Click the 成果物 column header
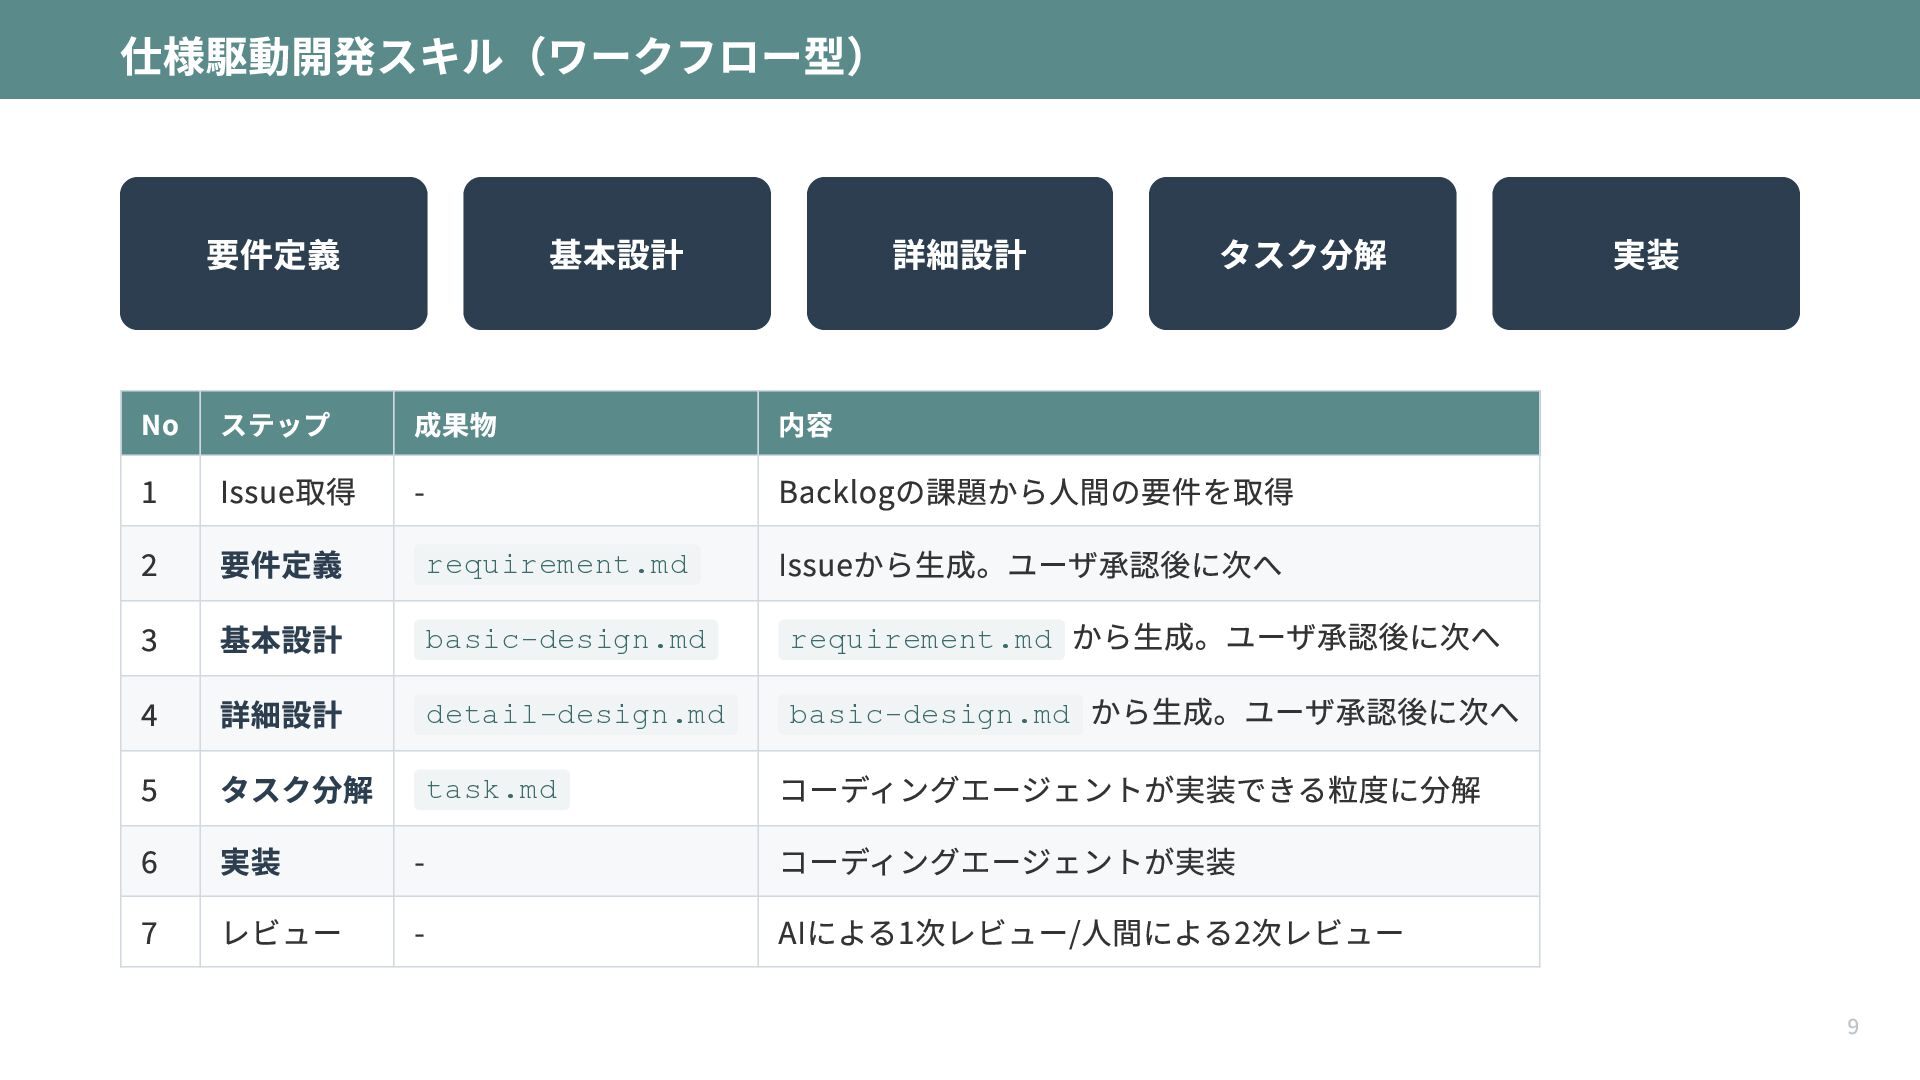The width and height of the screenshot is (1920, 1080). 455,425
